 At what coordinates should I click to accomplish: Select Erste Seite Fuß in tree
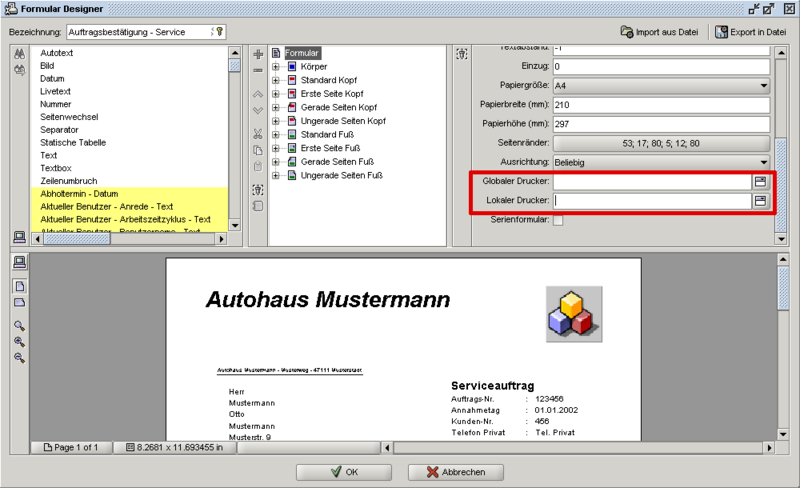(328, 148)
